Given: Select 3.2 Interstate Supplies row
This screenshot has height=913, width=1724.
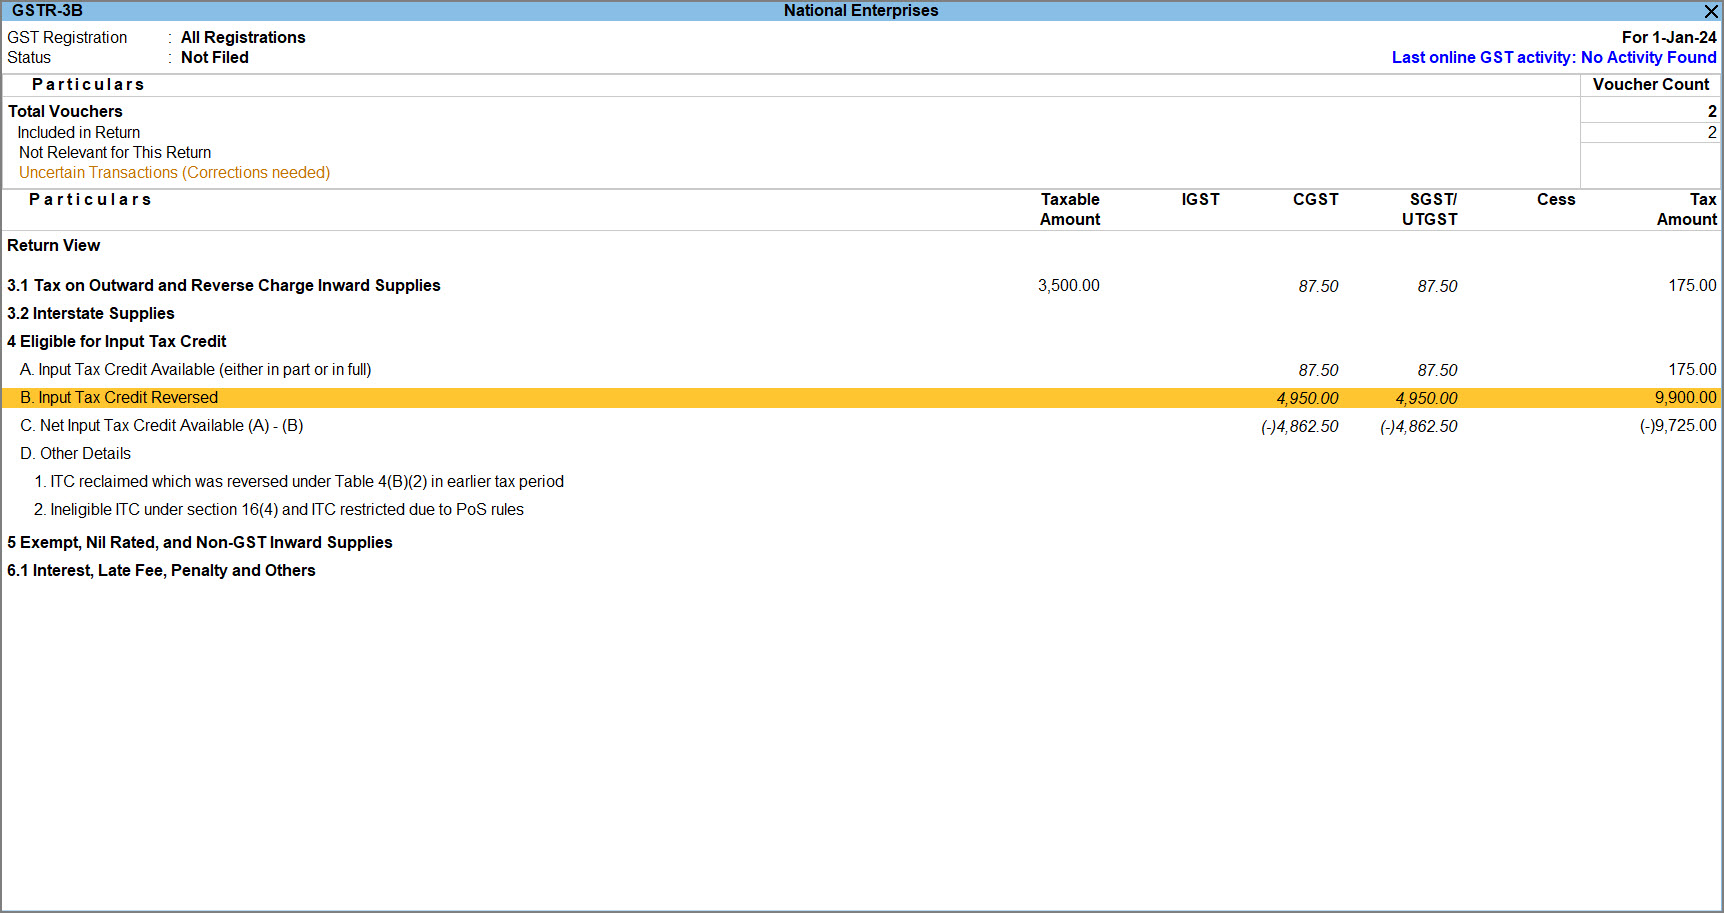Looking at the screenshot, I should pos(90,313).
